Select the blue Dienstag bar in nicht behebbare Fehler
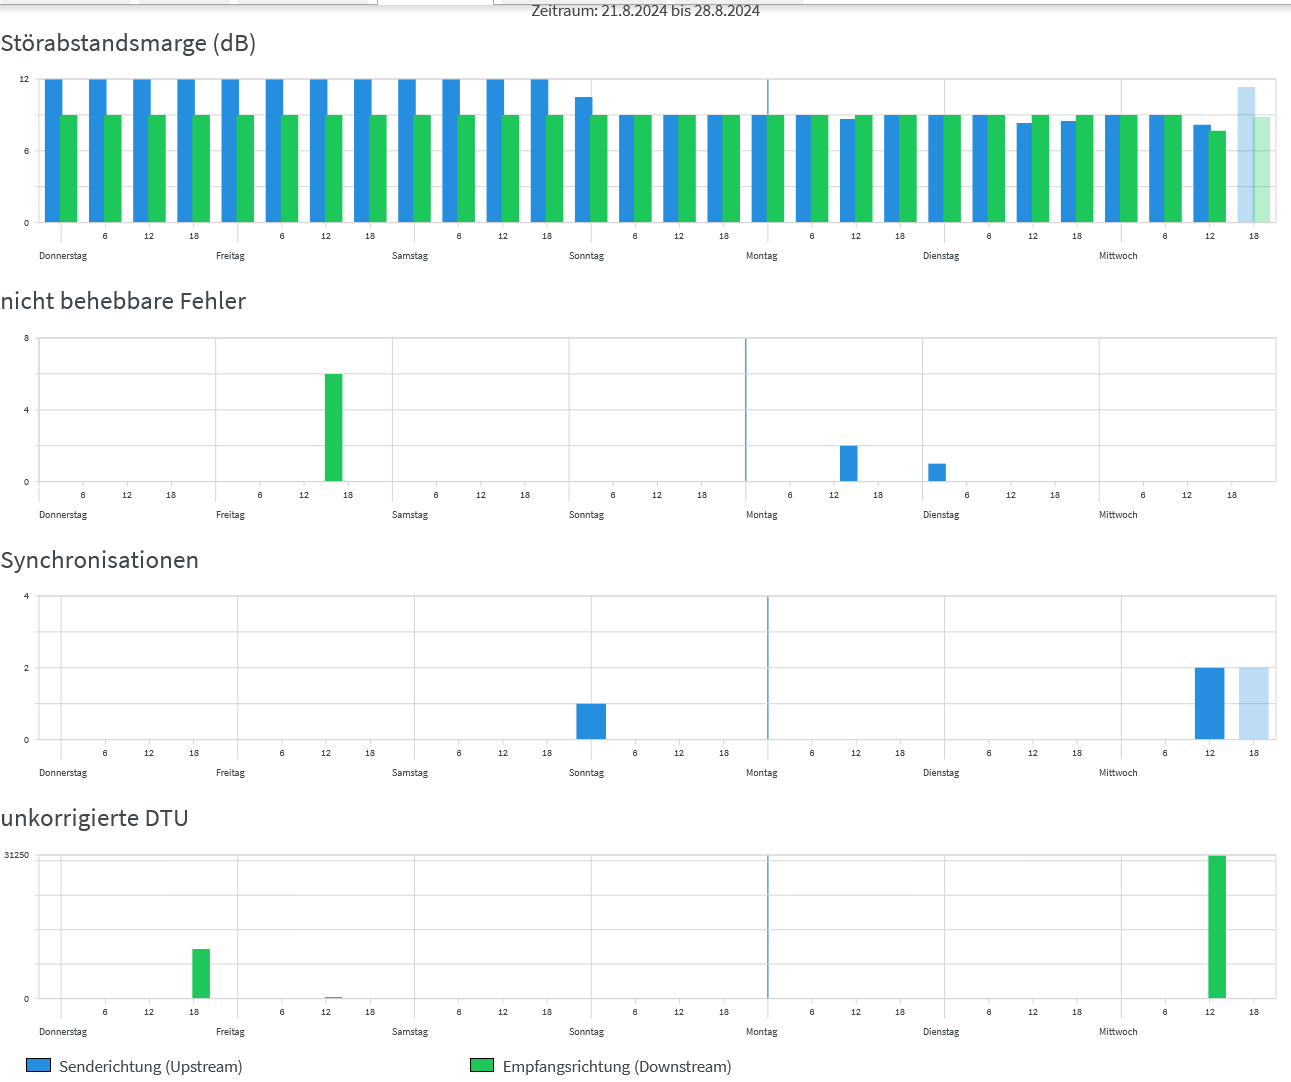This screenshot has width=1291, height=1082. point(937,473)
